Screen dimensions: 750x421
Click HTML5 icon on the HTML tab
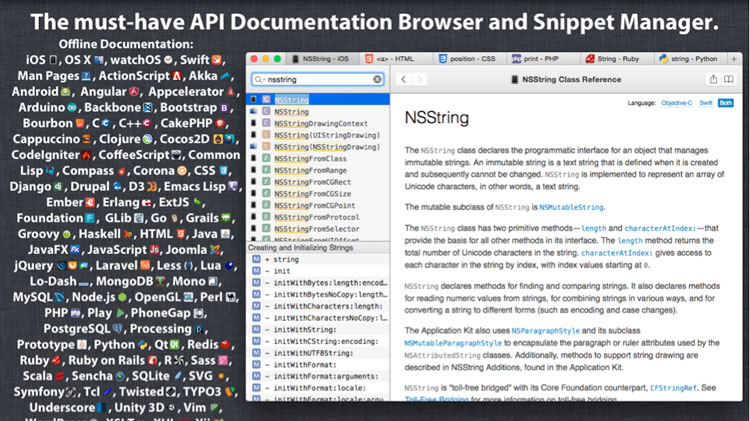(x=369, y=58)
